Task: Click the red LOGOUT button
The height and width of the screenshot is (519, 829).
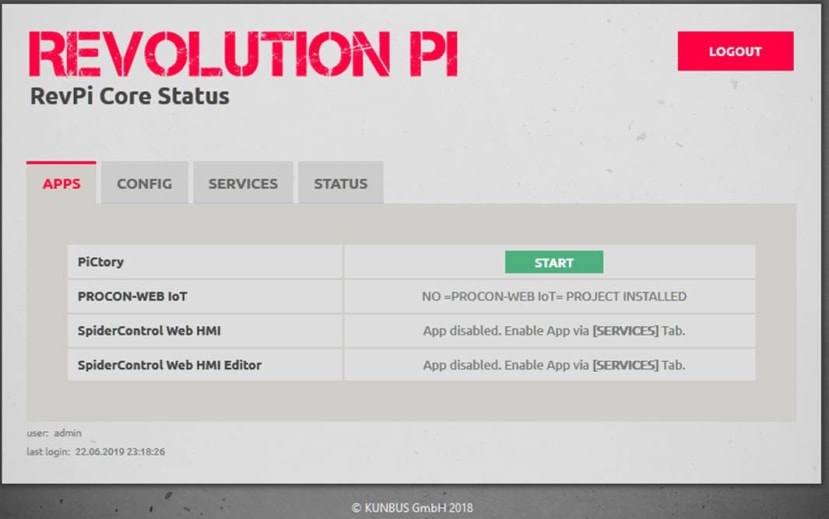Action: coord(735,51)
